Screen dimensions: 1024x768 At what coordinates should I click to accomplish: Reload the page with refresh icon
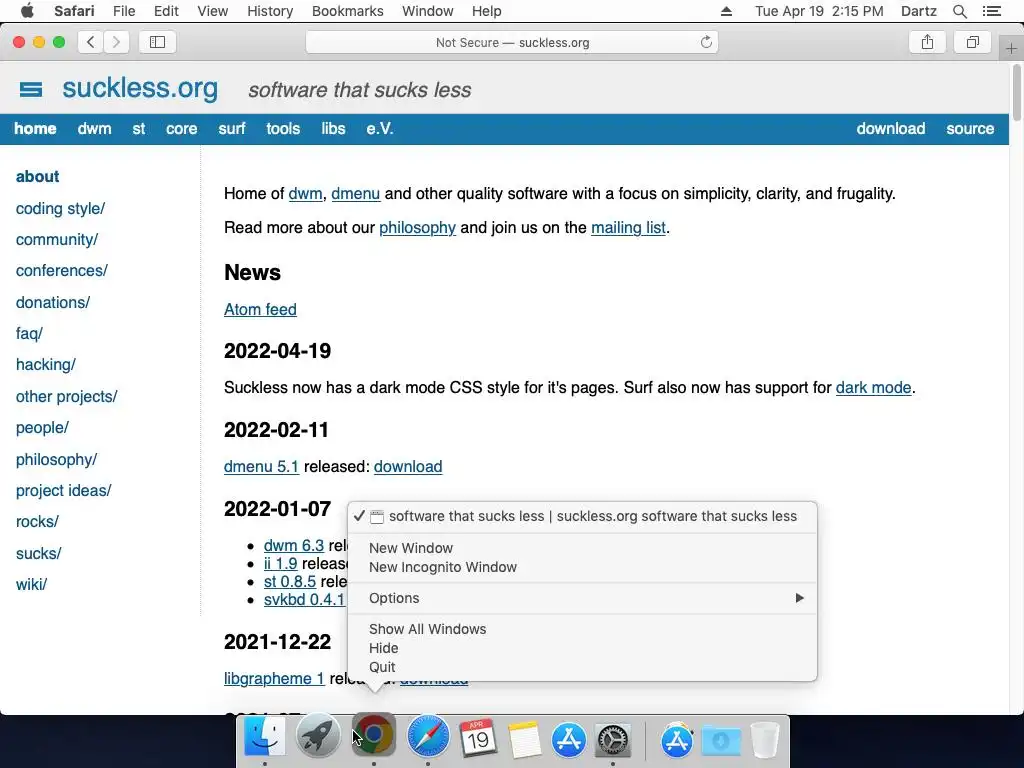(706, 42)
